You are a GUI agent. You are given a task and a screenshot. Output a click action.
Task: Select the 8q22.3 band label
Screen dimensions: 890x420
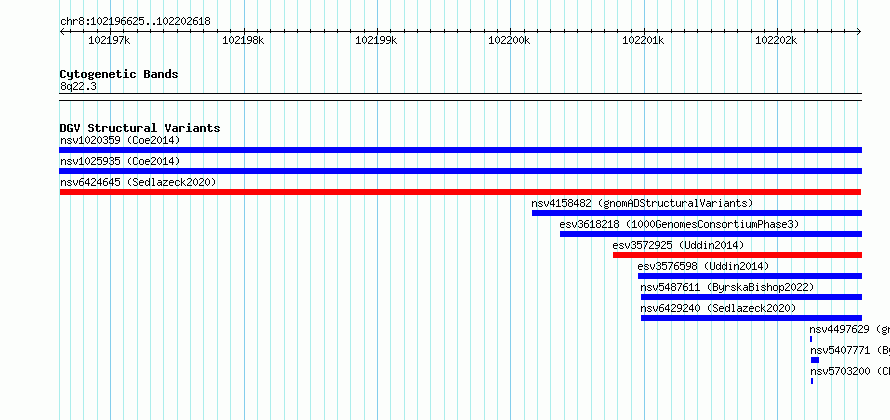click(78, 86)
